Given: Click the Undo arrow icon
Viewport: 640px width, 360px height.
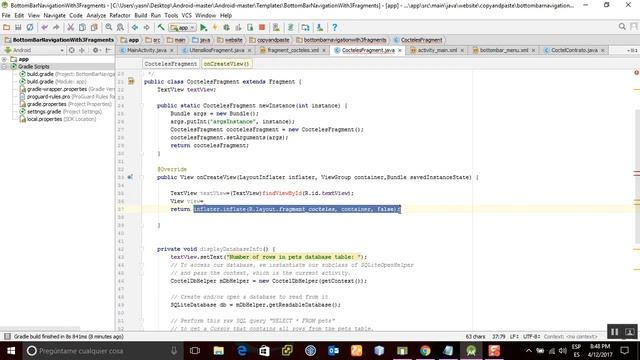Looking at the screenshot, I should pos(44,27).
